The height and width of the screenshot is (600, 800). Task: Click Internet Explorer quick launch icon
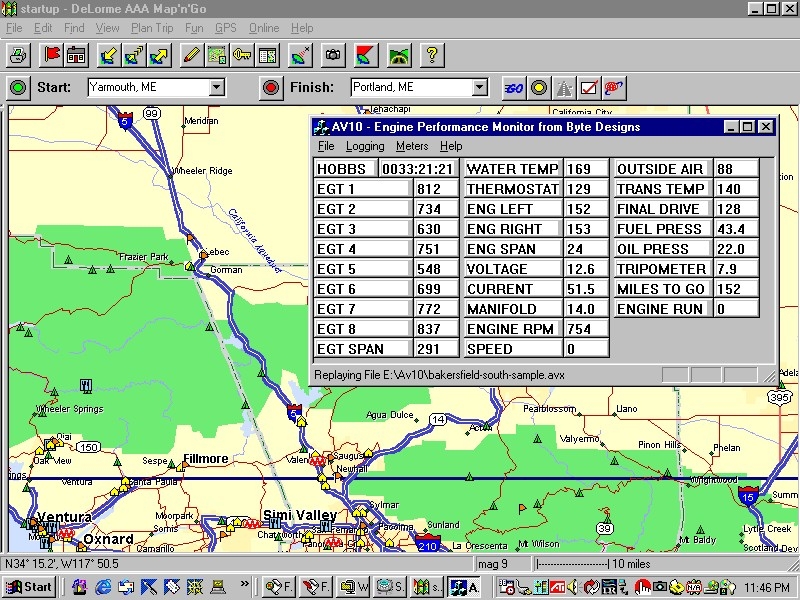tap(103, 587)
